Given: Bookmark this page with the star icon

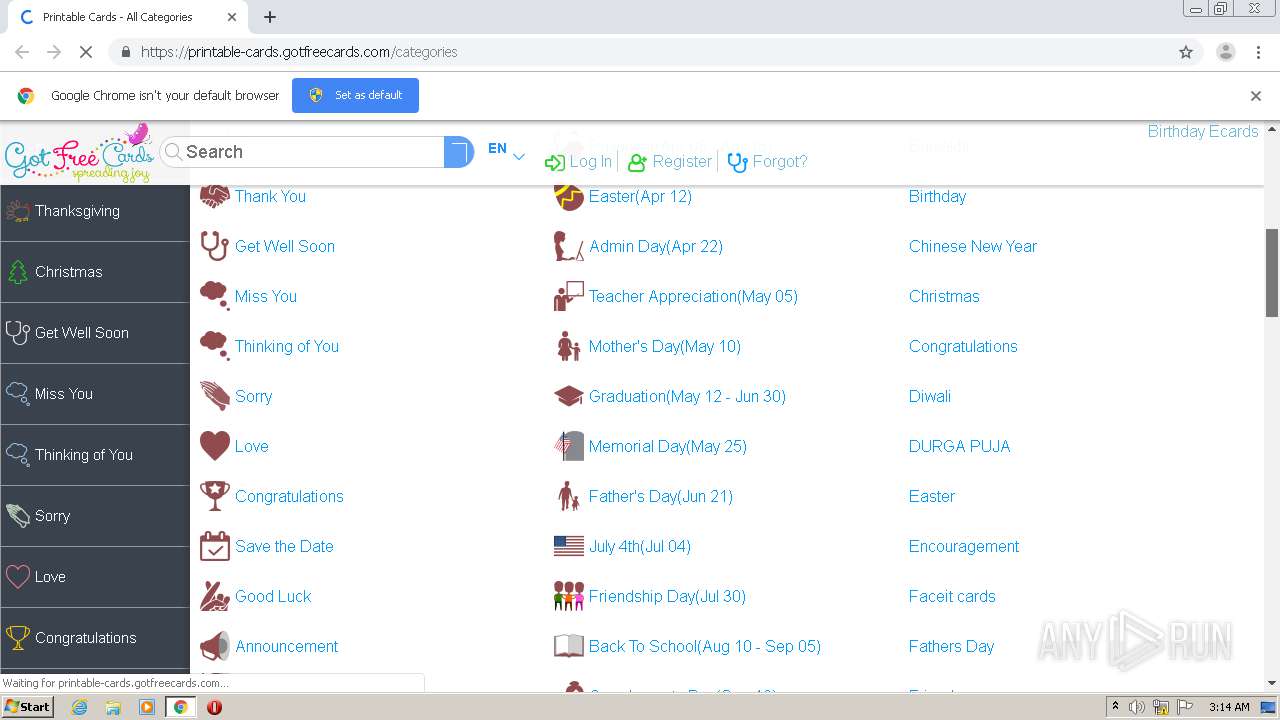Looking at the screenshot, I should [x=1186, y=52].
